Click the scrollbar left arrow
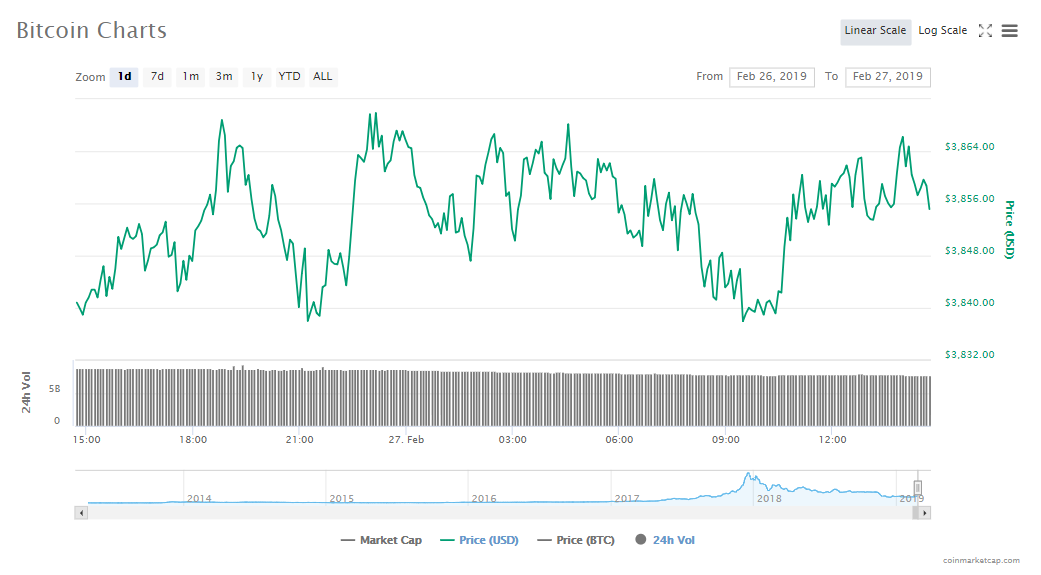Image resolution: width=1041 pixels, height=575 pixels. coord(82,512)
